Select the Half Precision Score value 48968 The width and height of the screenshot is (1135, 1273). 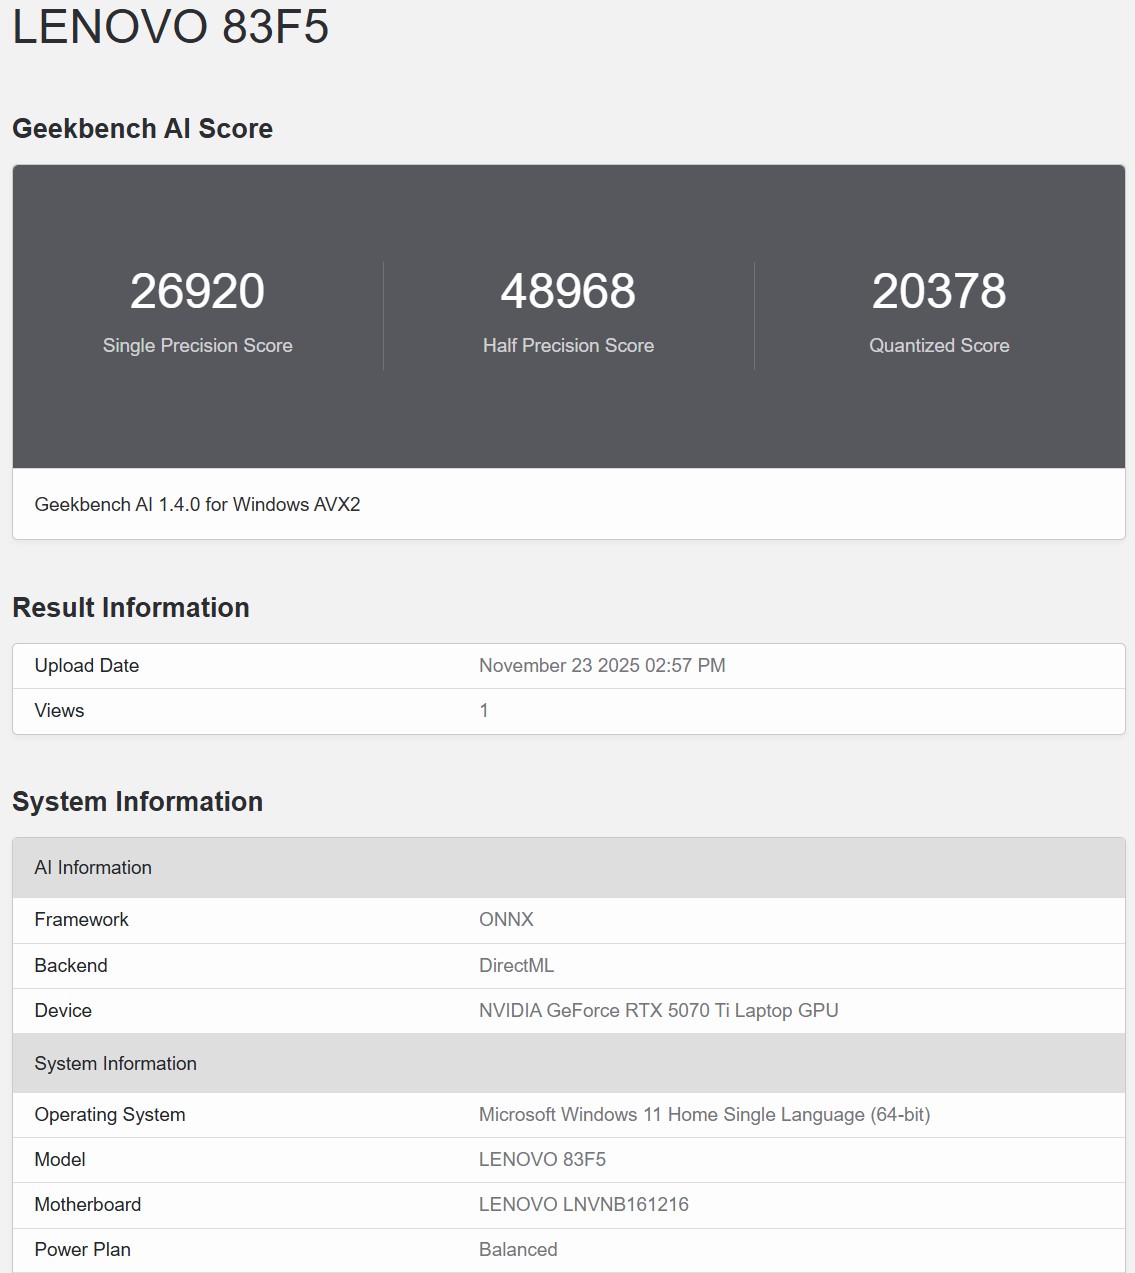point(568,293)
